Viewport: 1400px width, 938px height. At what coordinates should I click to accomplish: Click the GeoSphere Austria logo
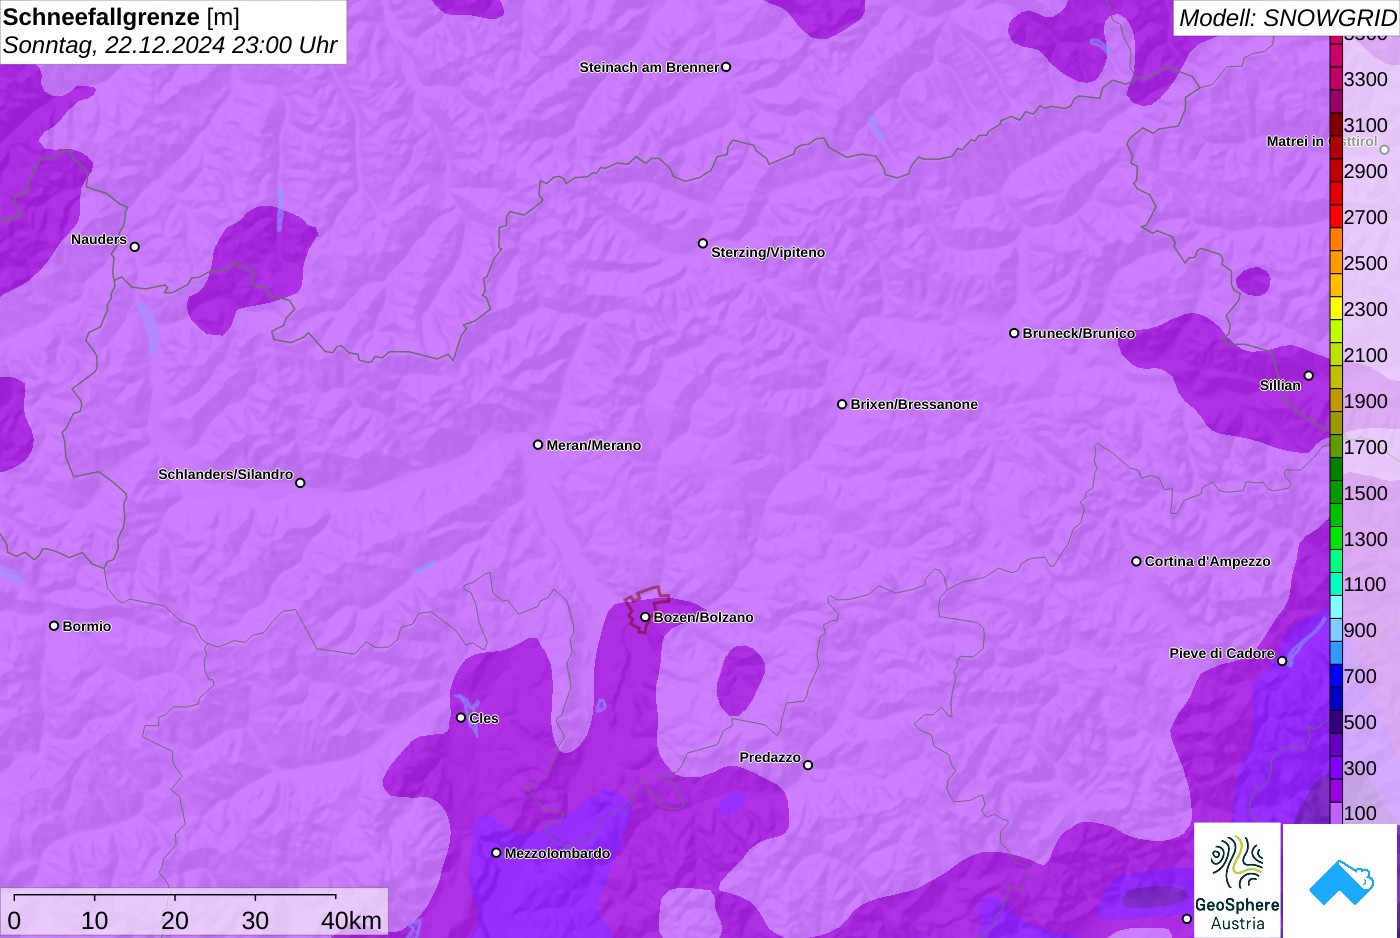[1237, 880]
